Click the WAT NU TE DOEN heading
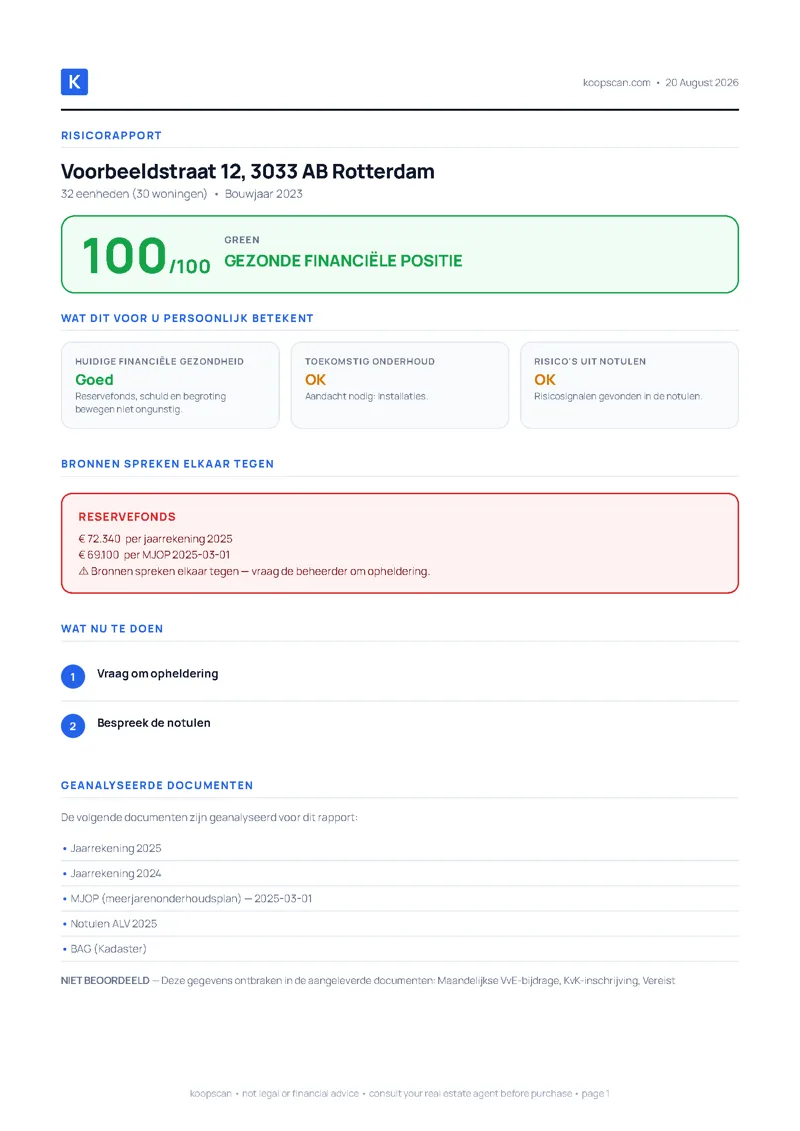The height and width of the screenshot is (1131, 800). click(x=112, y=629)
